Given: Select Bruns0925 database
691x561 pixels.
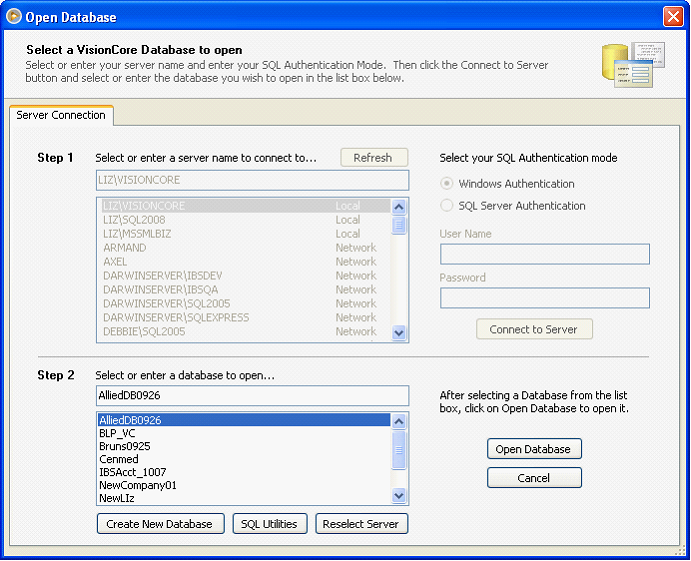Looking at the screenshot, I should tap(244, 446).
